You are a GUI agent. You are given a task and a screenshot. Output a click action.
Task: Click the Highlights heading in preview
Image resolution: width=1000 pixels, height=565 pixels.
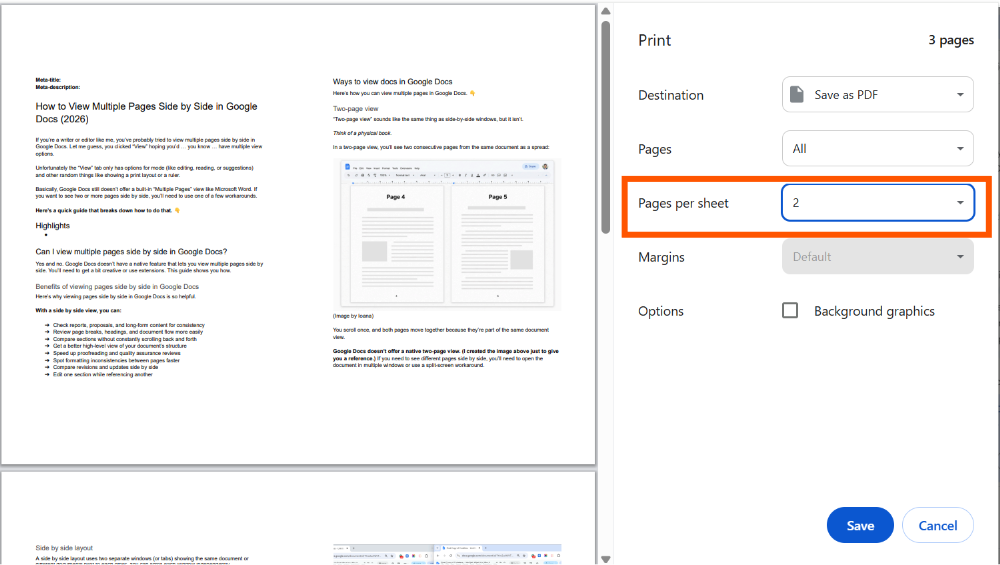pyautogui.click(x=52, y=226)
